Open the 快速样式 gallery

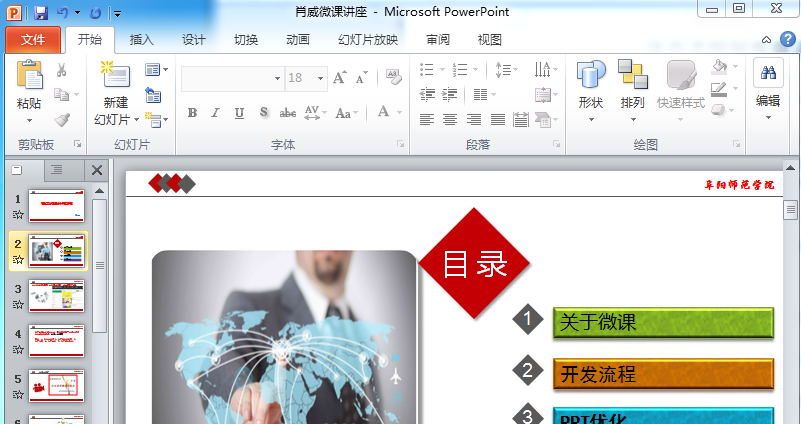681,92
